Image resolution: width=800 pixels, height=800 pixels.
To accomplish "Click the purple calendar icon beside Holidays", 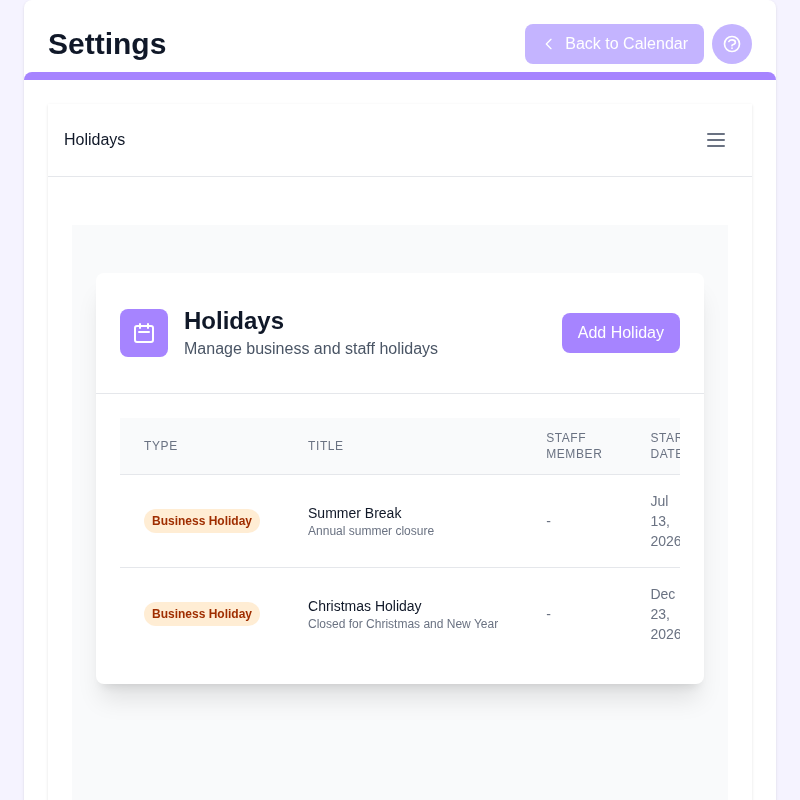I will [144, 333].
